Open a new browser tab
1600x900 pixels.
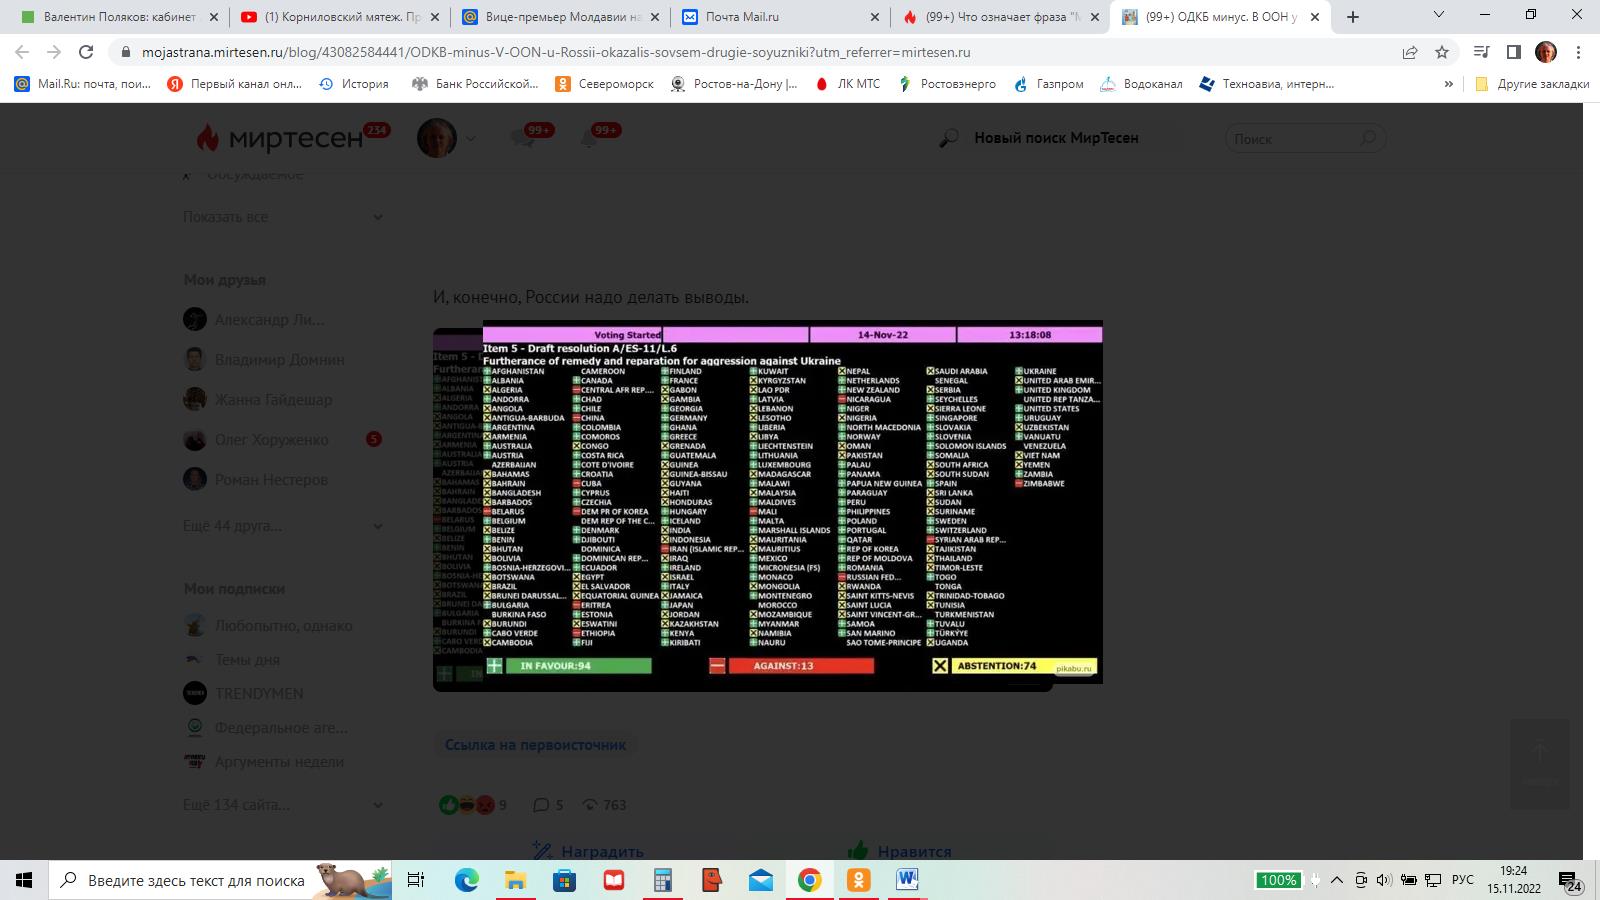pyautogui.click(x=1353, y=16)
